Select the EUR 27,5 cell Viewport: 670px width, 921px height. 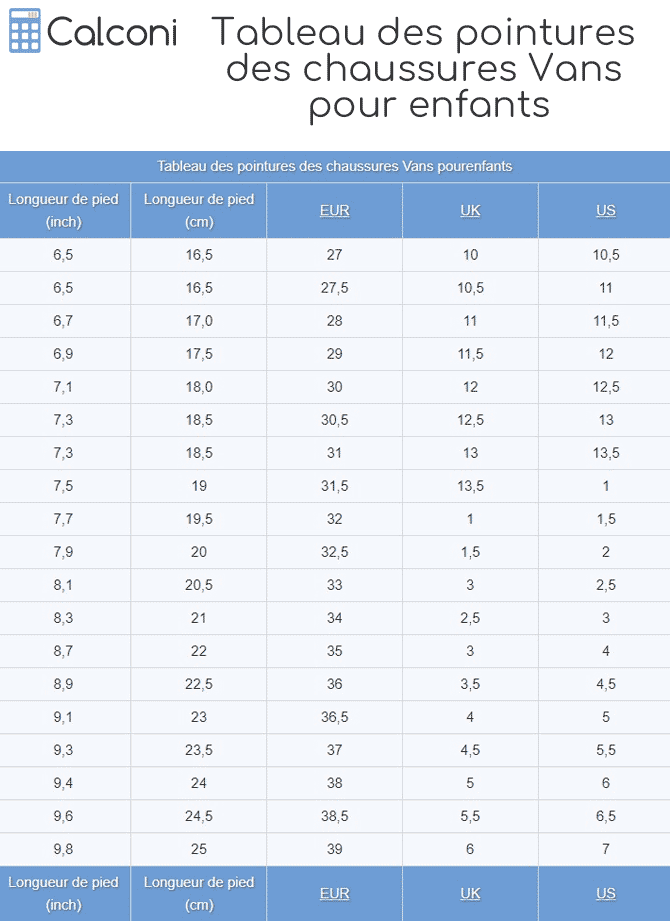tap(334, 288)
